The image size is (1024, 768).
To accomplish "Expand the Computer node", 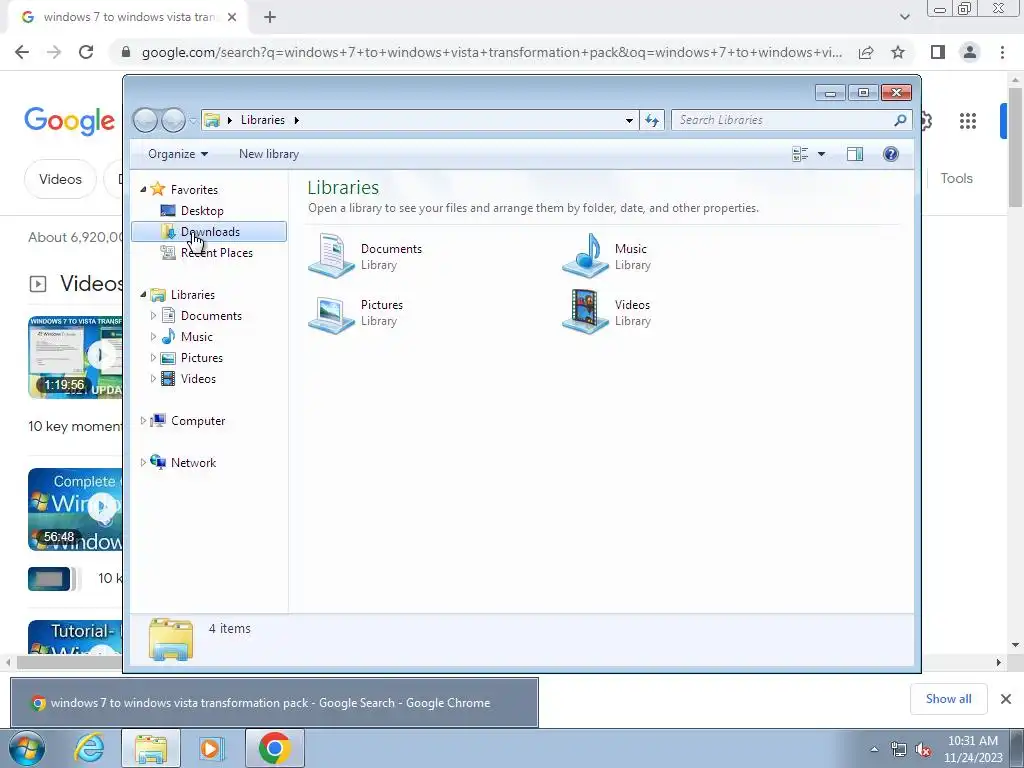I will 143,421.
